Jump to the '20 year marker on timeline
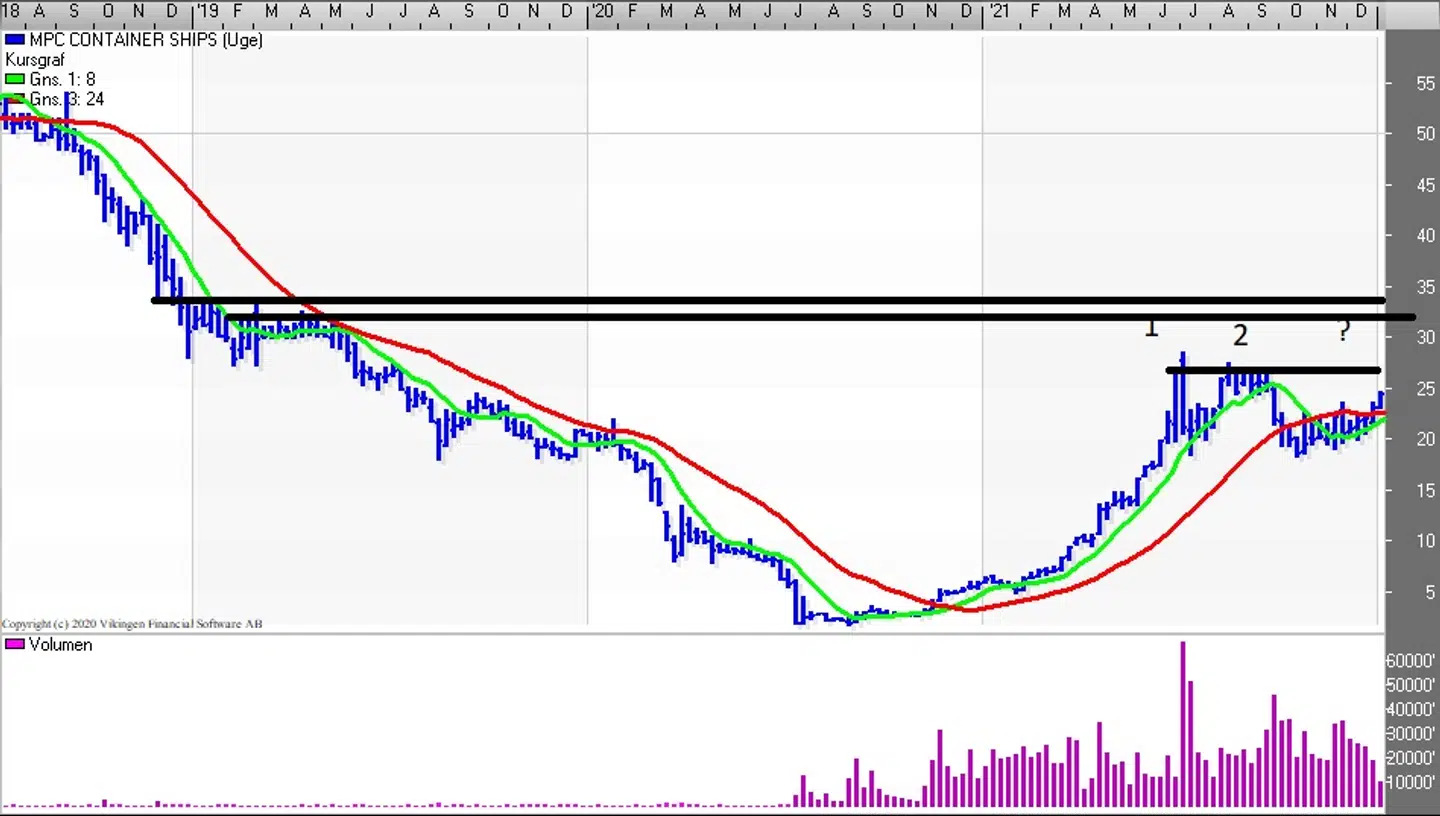This screenshot has width=1440, height=816. pyautogui.click(x=602, y=11)
